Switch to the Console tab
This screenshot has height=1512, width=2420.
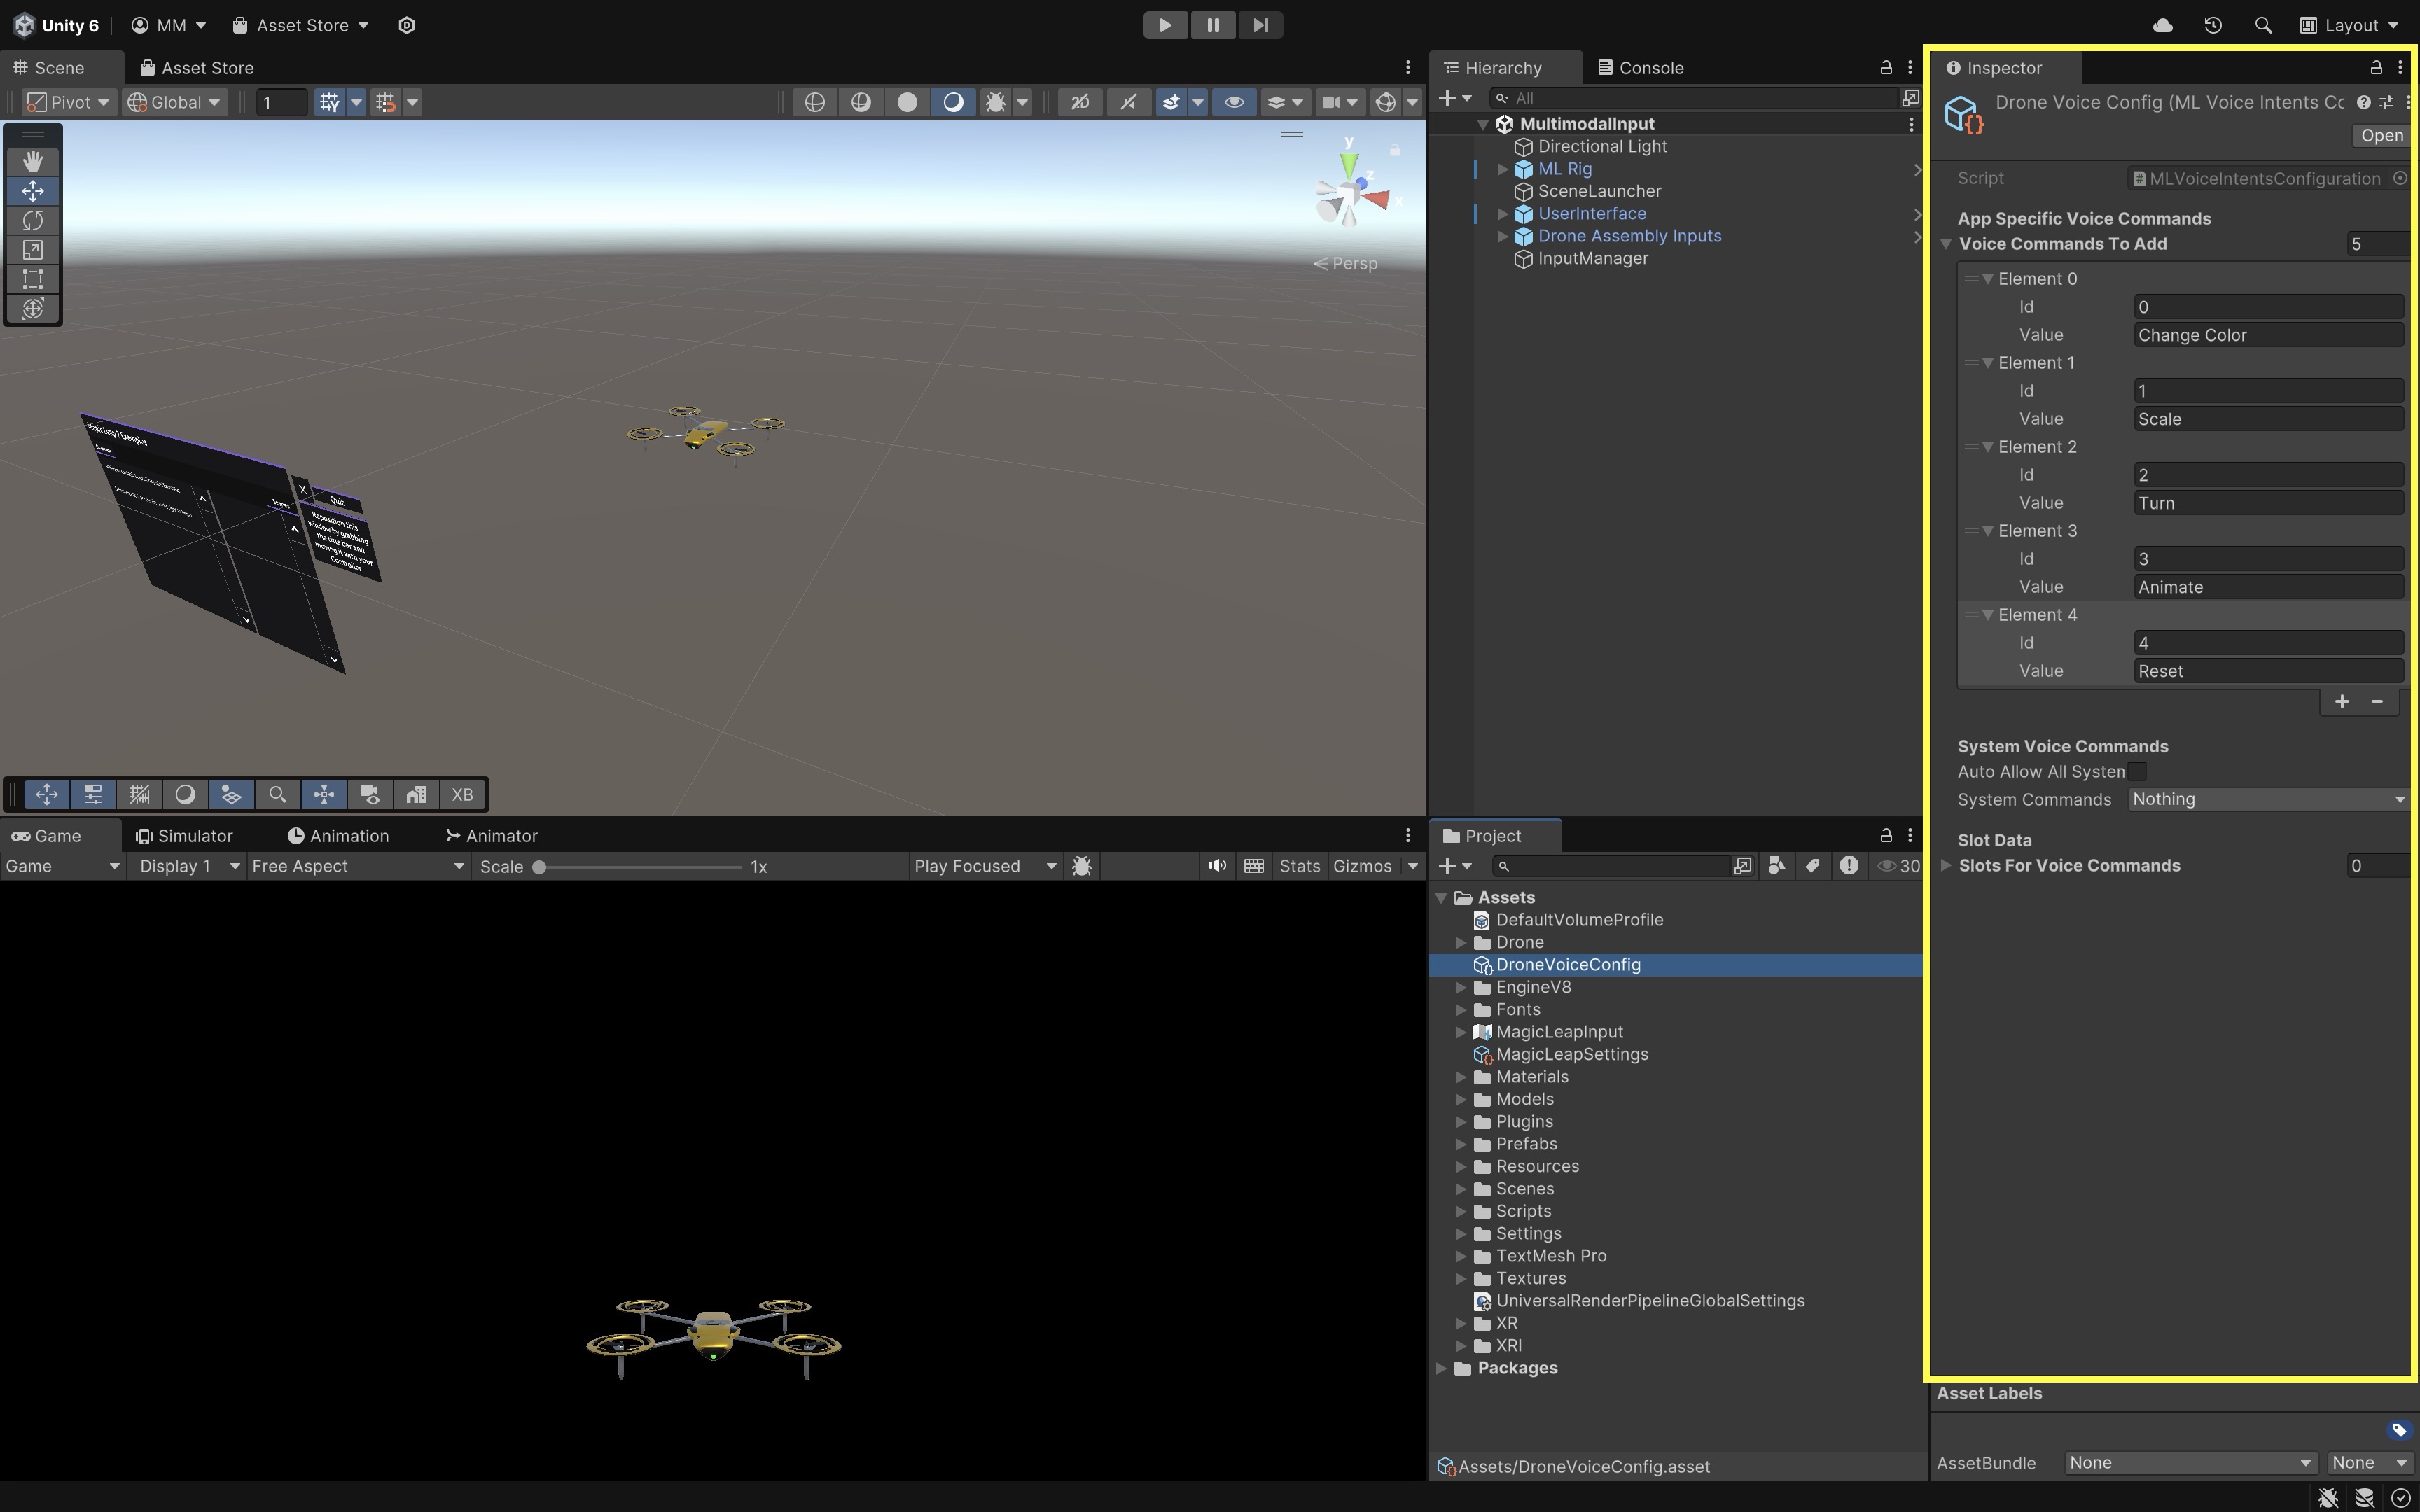(1640, 68)
